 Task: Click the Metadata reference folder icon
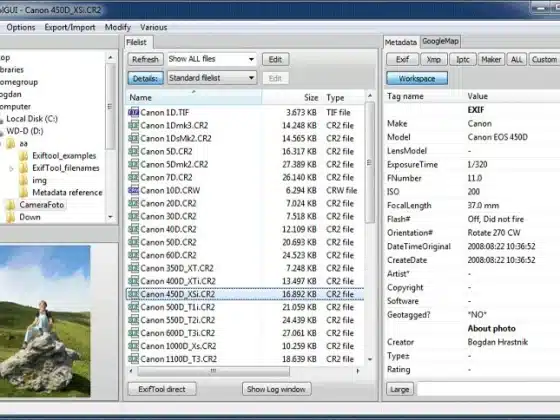coord(24,192)
